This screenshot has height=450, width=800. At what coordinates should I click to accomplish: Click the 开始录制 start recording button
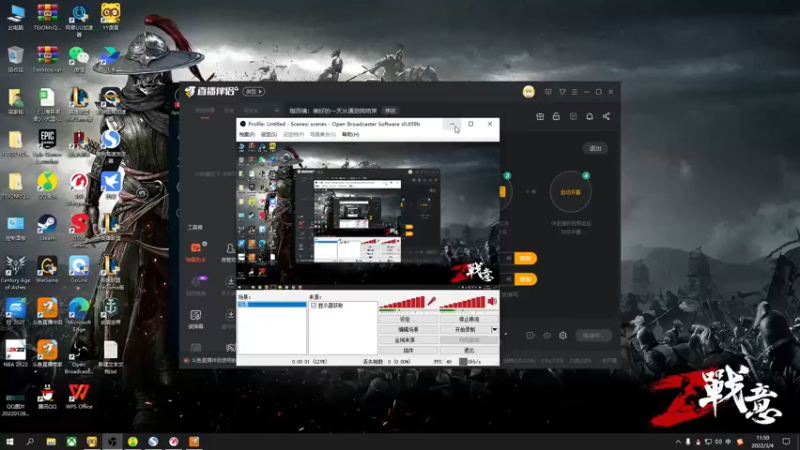[x=465, y=330]
